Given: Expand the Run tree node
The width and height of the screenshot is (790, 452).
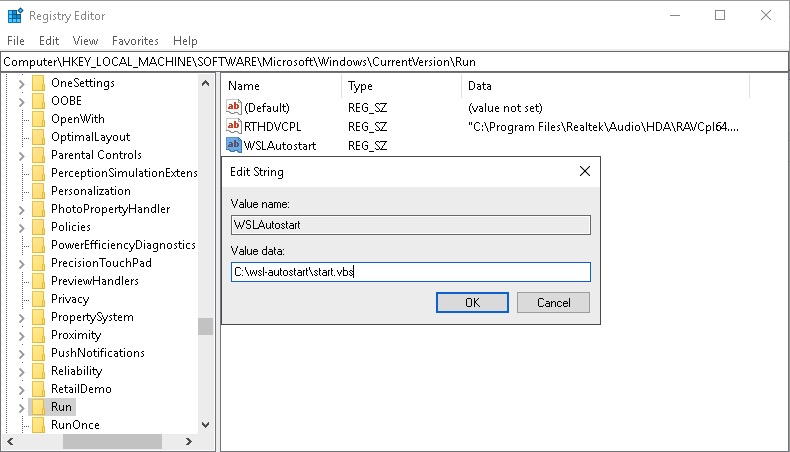Looking at the screenshot, I should click(21, 408).
